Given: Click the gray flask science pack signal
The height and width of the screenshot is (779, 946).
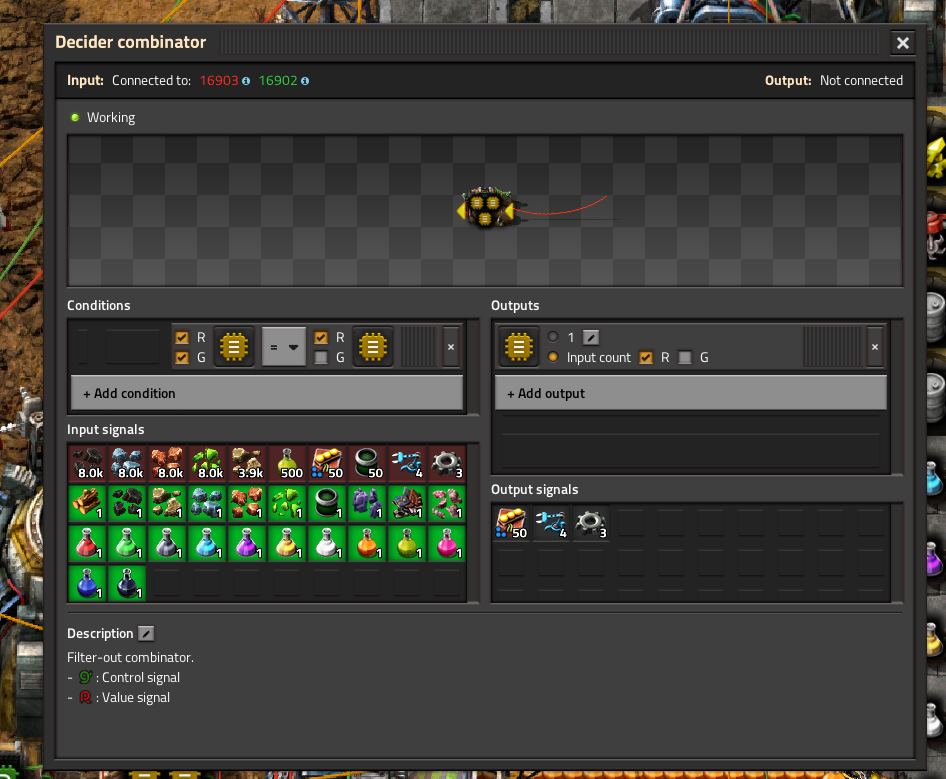Looking at the screenshot, I should [167, 543].
